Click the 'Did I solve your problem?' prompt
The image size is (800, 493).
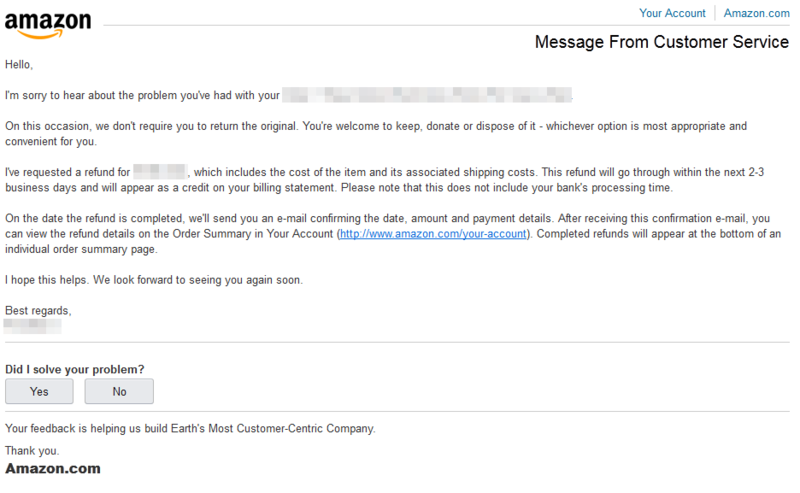click(74, 369)
